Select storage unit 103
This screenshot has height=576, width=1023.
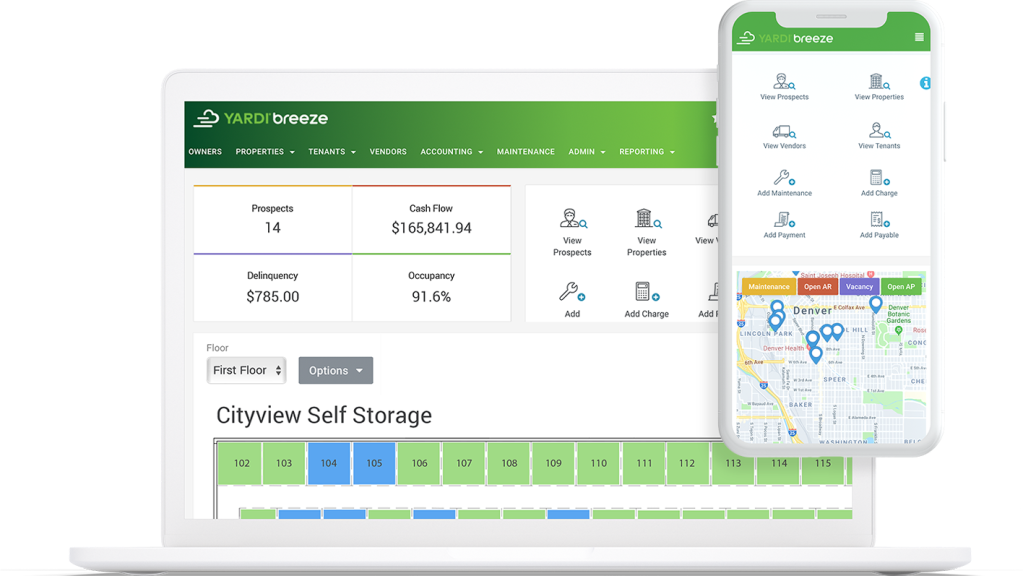point(284,463)
